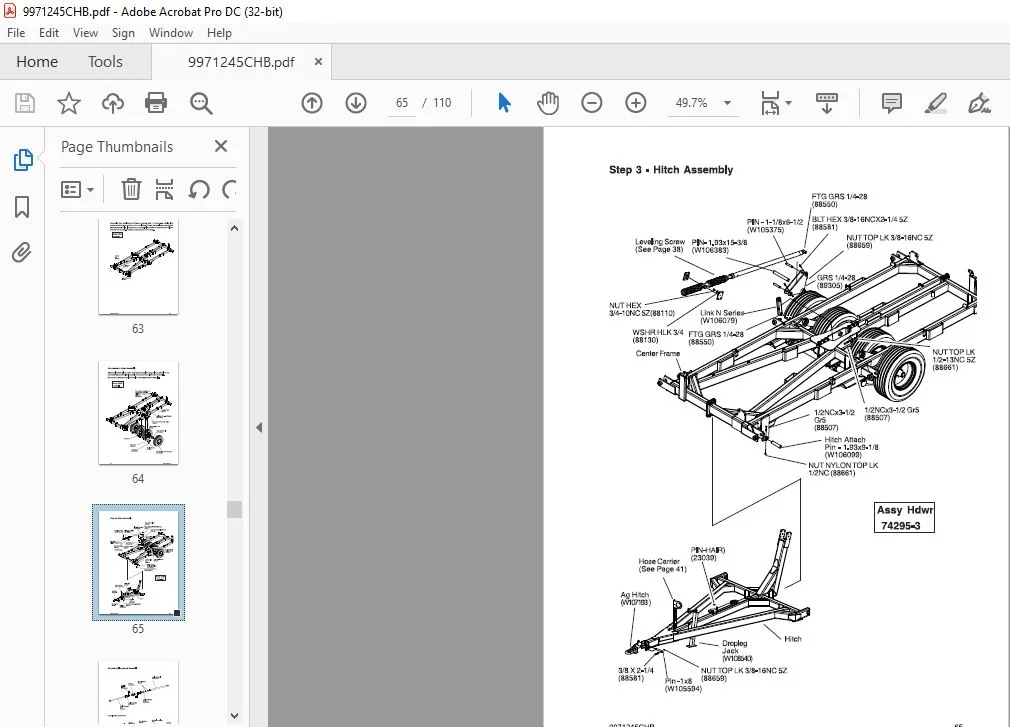
Task: Zoom in with plus icon
Action: click(x=635, y=103)
